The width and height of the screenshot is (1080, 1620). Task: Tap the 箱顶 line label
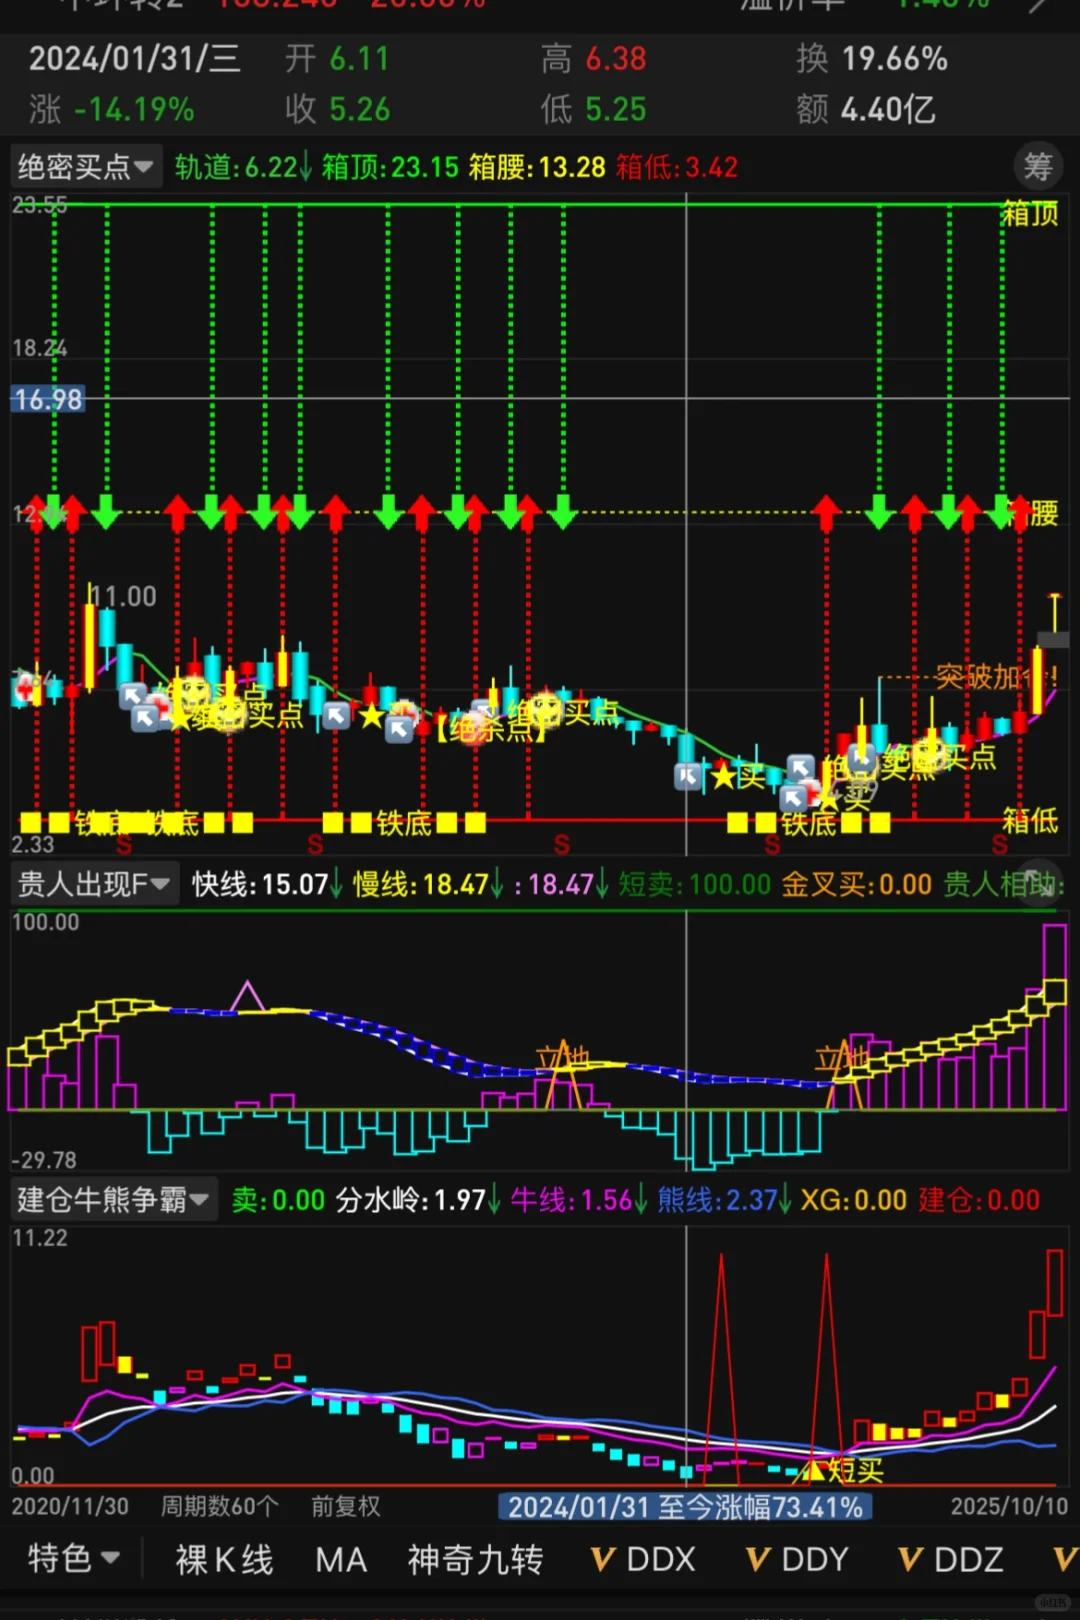[1030, 213]
